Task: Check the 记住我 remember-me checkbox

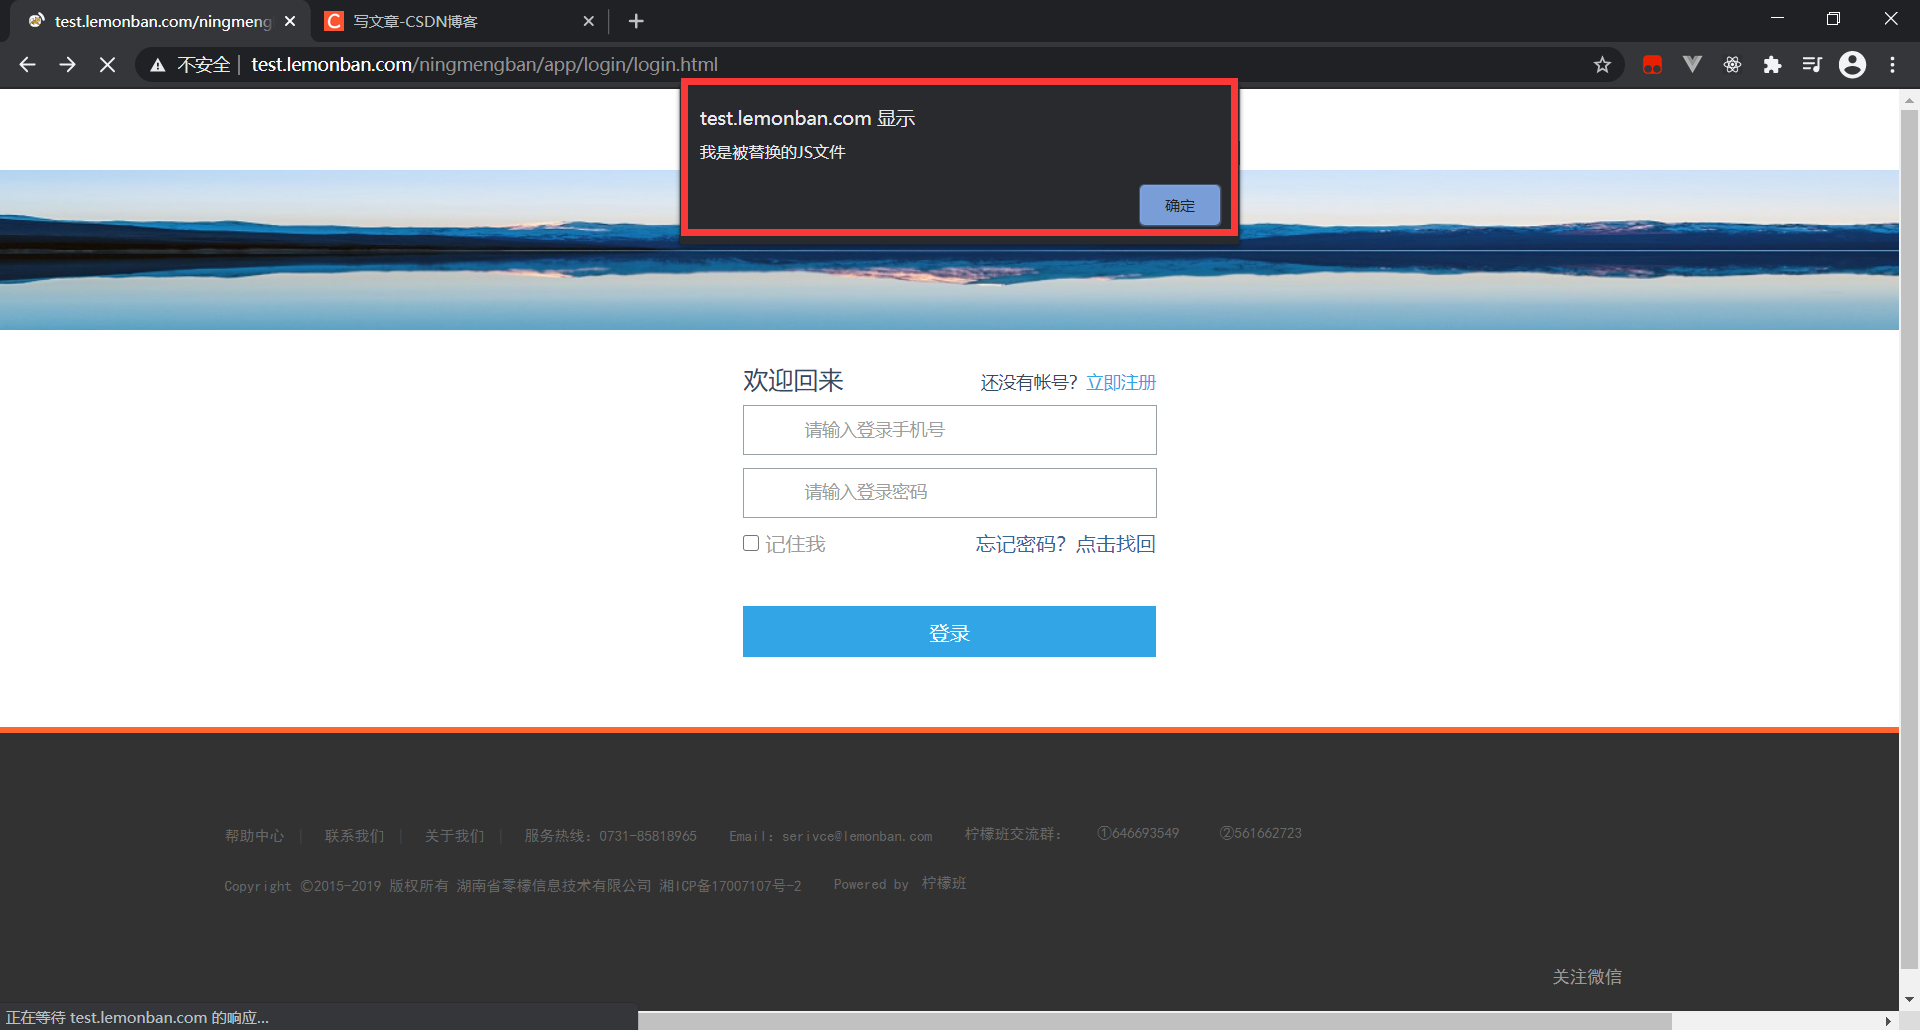Action: tap(750, 542)
